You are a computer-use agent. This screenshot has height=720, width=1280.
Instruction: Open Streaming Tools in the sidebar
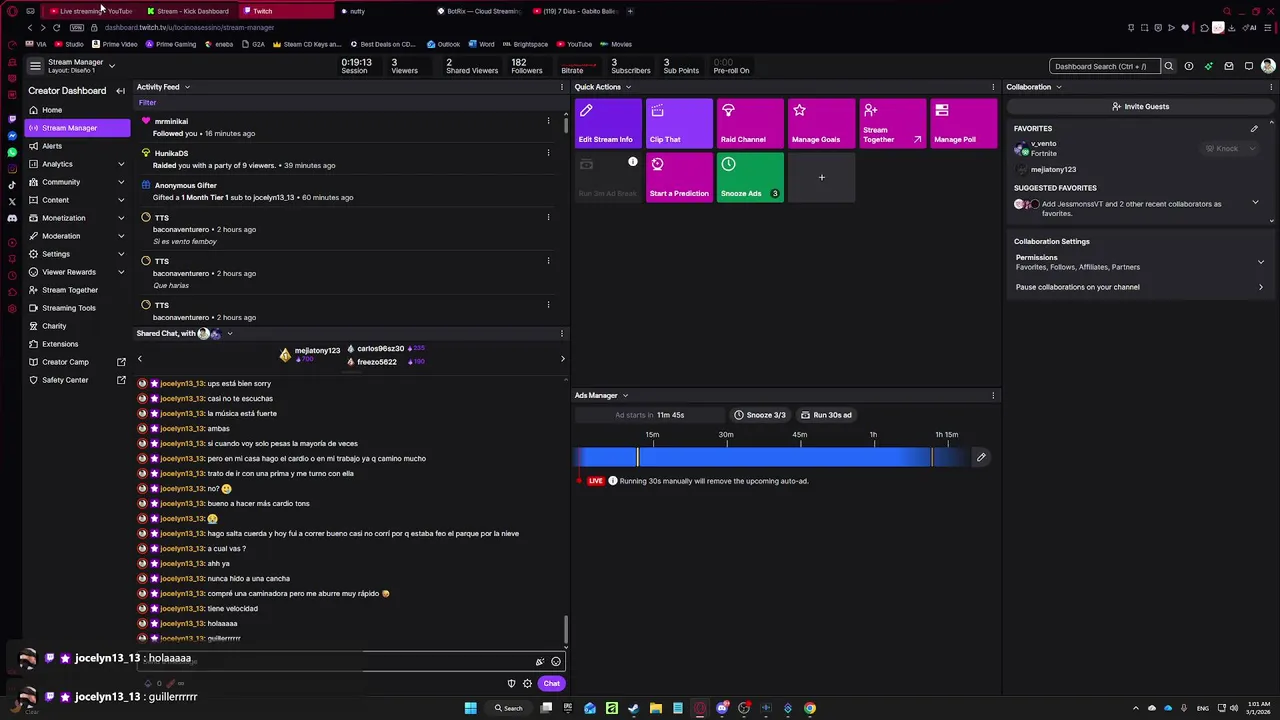(76, 308)
